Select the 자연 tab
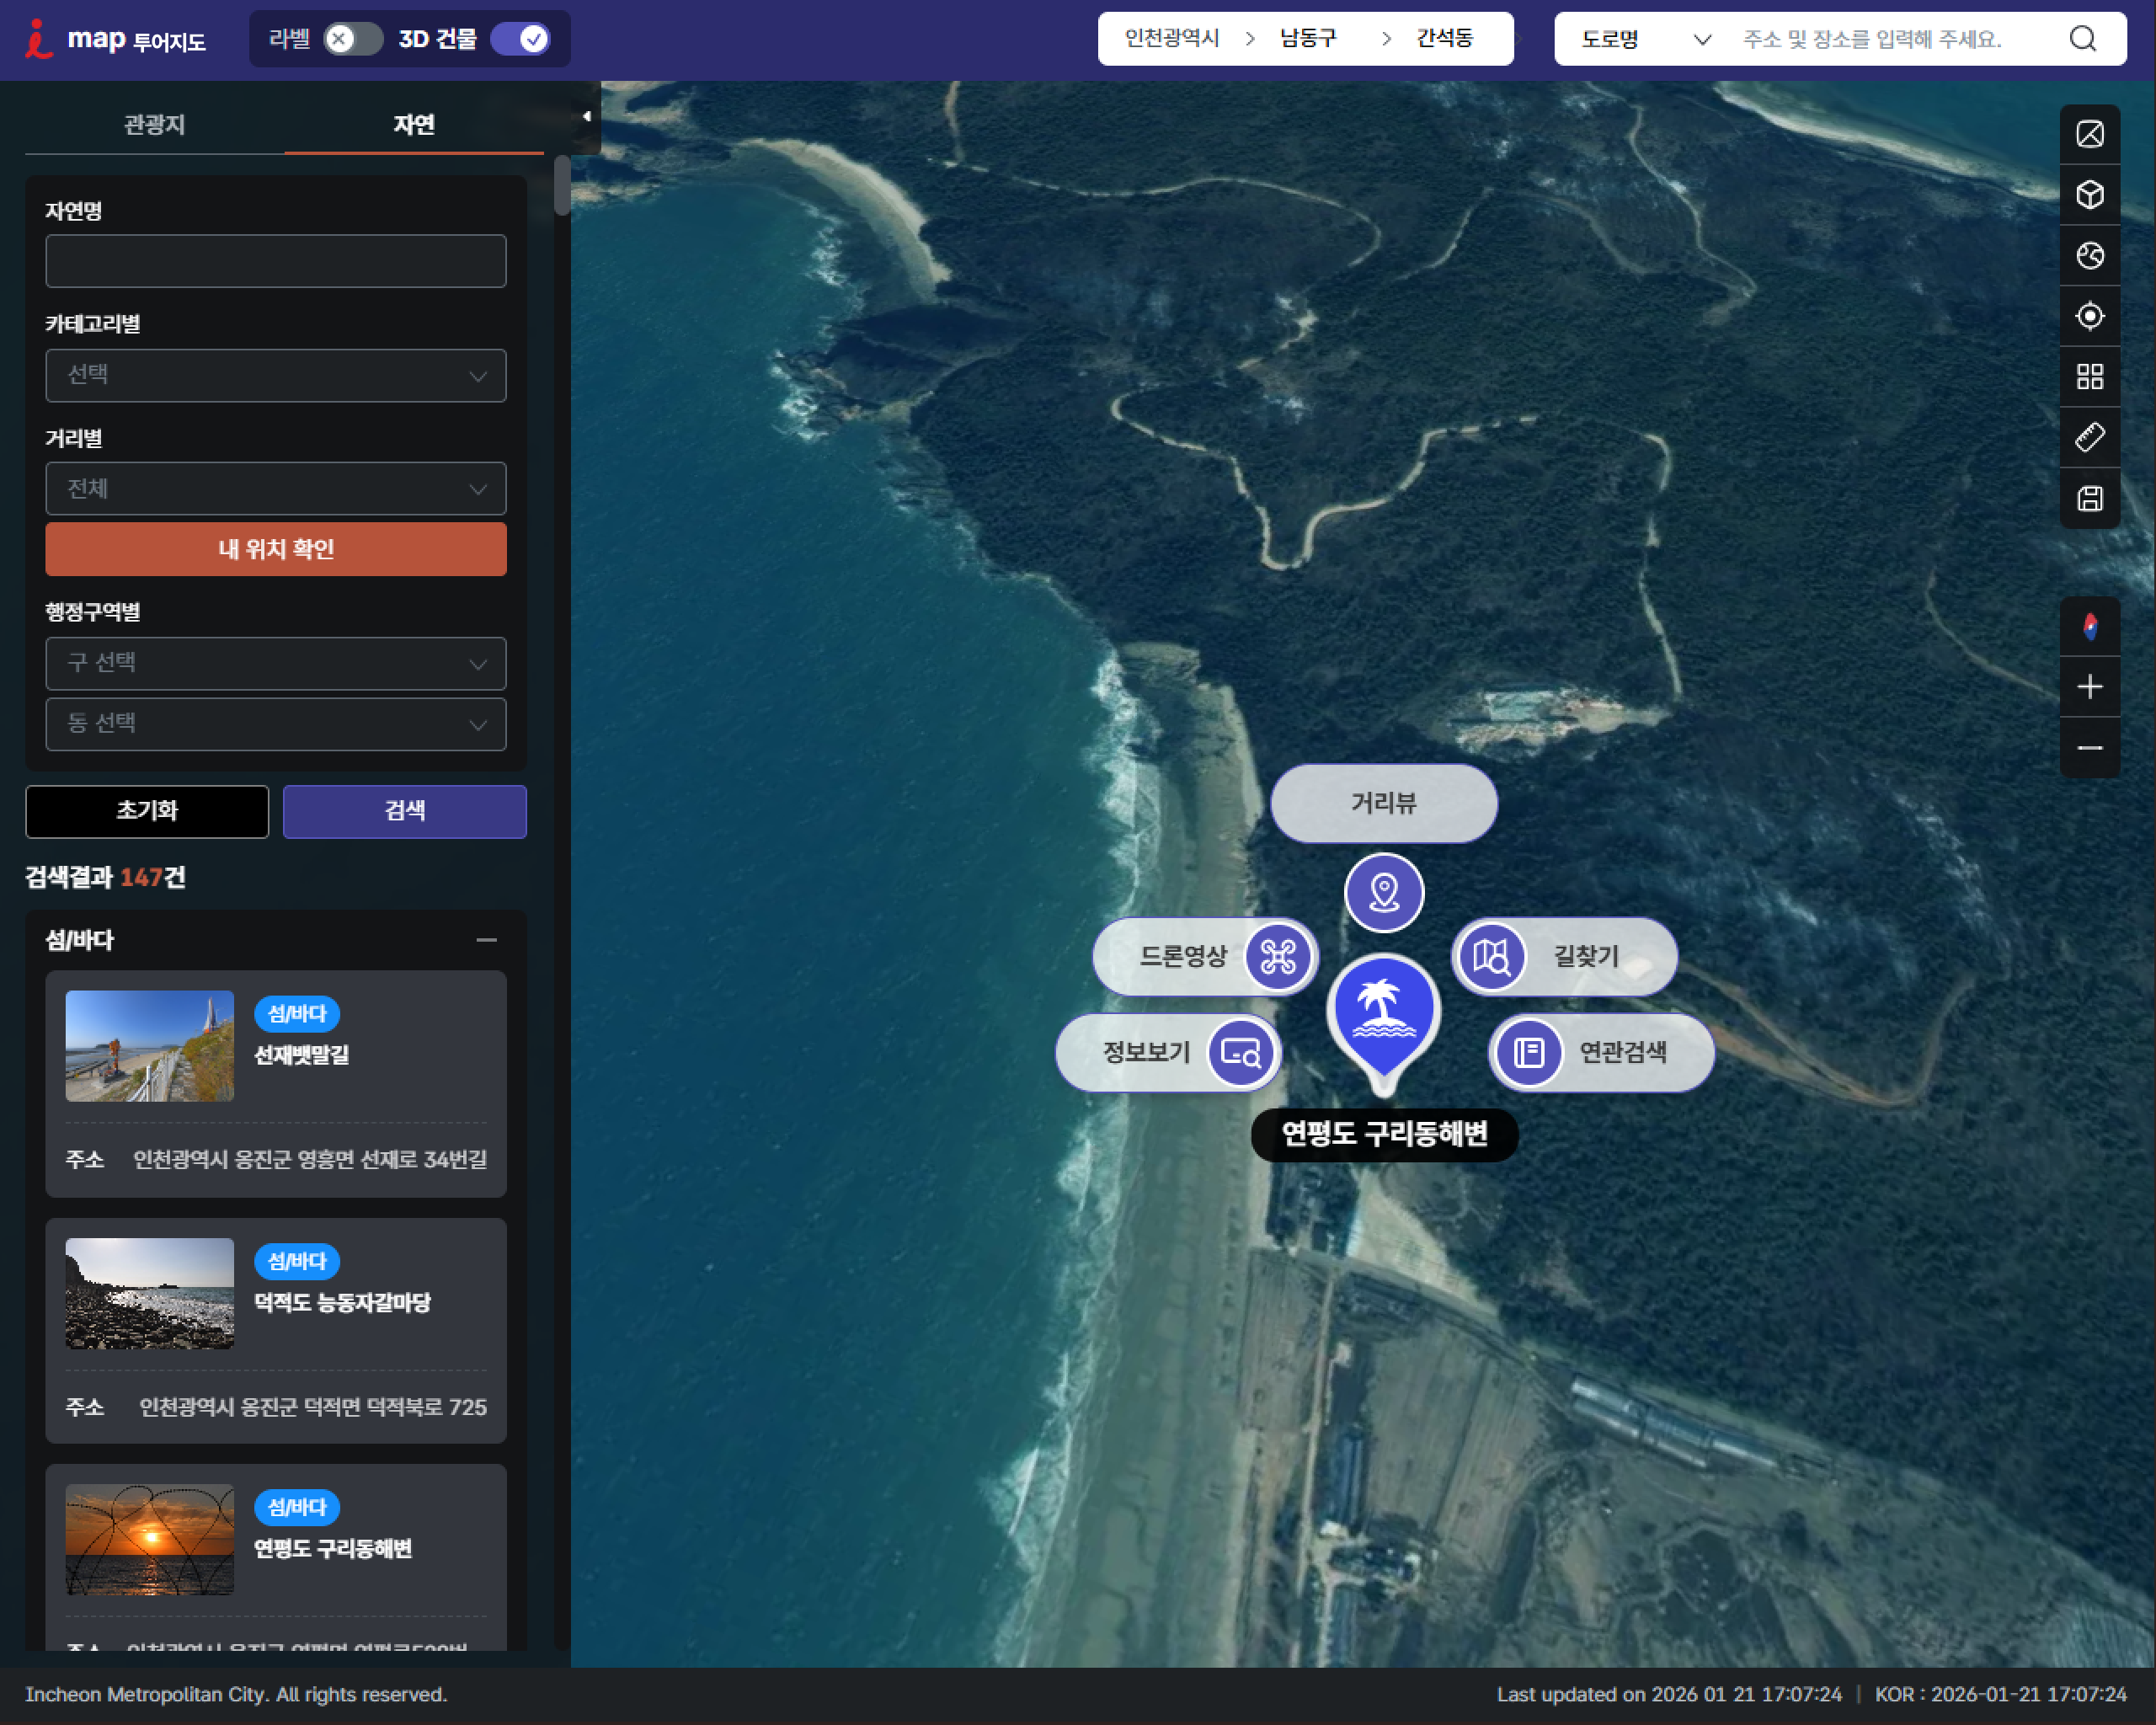This screenshot has height=1725, width=2156. 413,124
